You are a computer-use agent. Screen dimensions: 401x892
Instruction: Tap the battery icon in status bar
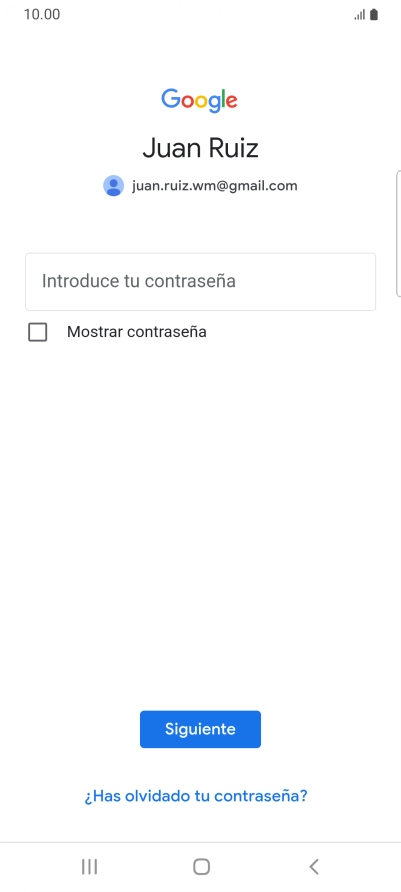point(374,14)
